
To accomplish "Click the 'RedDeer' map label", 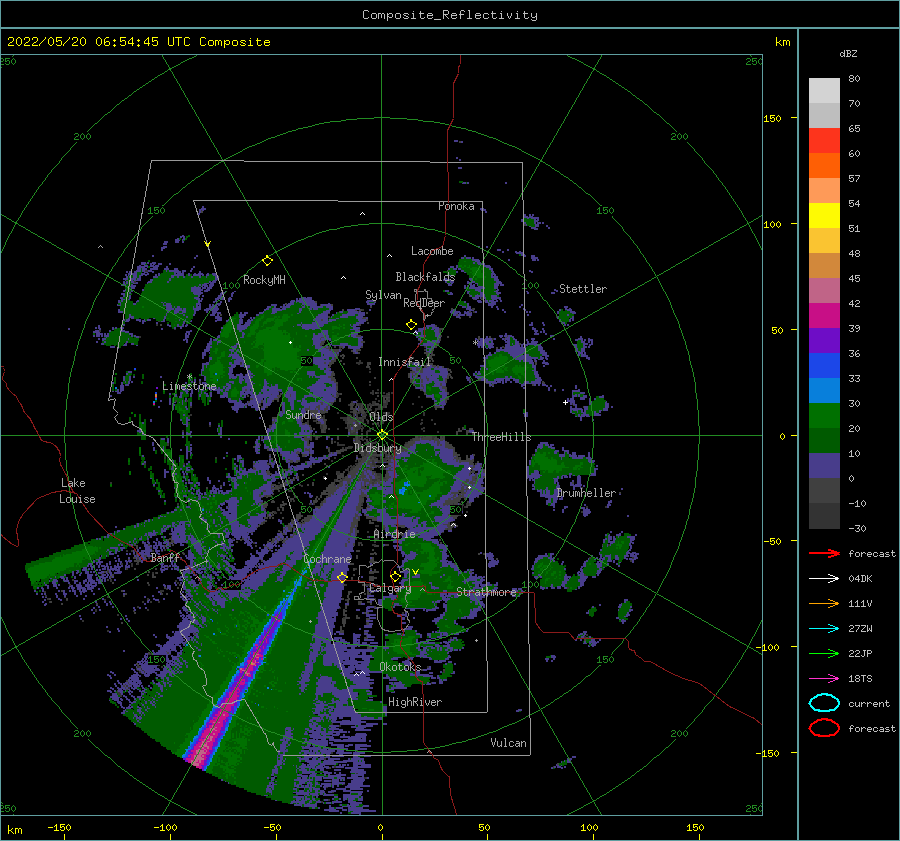I will pos(424,303).
